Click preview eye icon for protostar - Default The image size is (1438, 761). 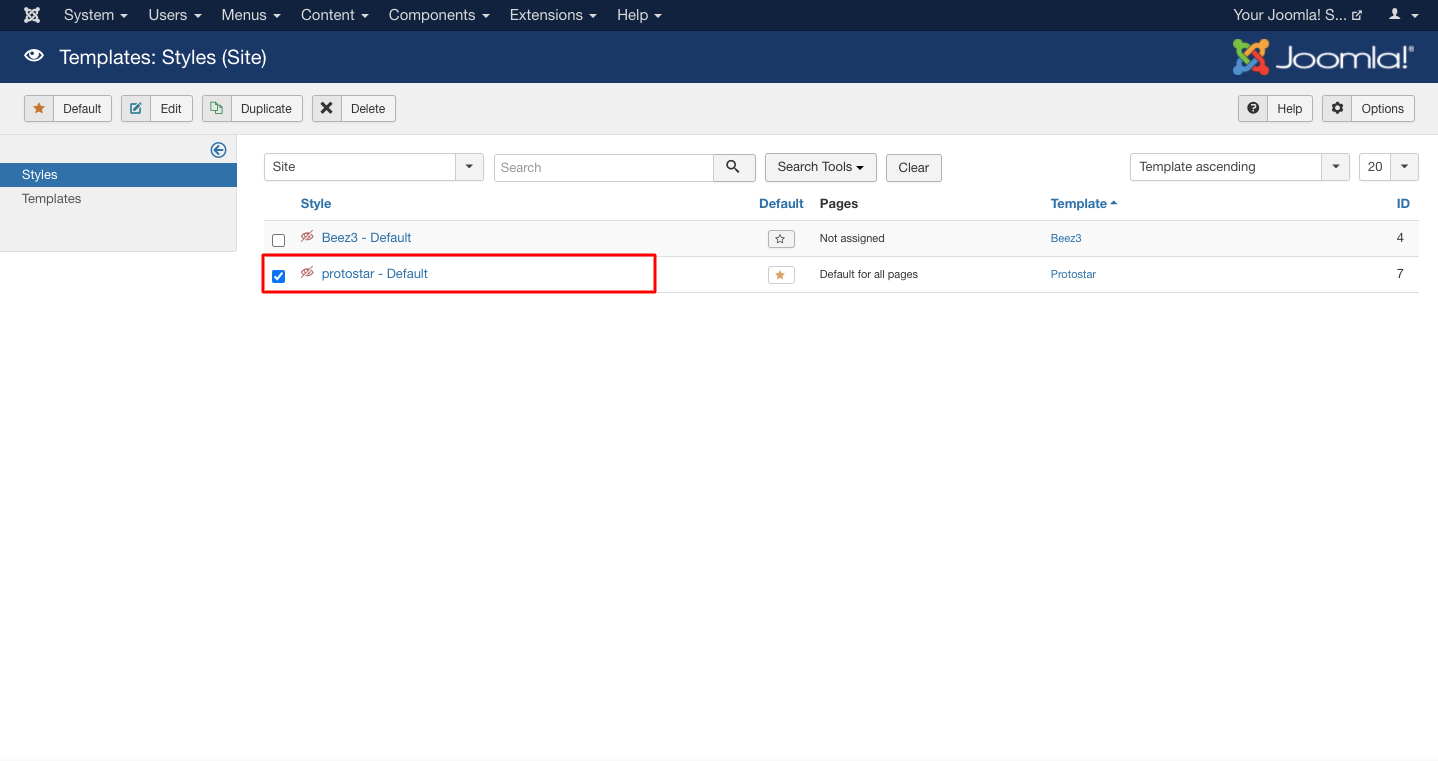(307, 273)
